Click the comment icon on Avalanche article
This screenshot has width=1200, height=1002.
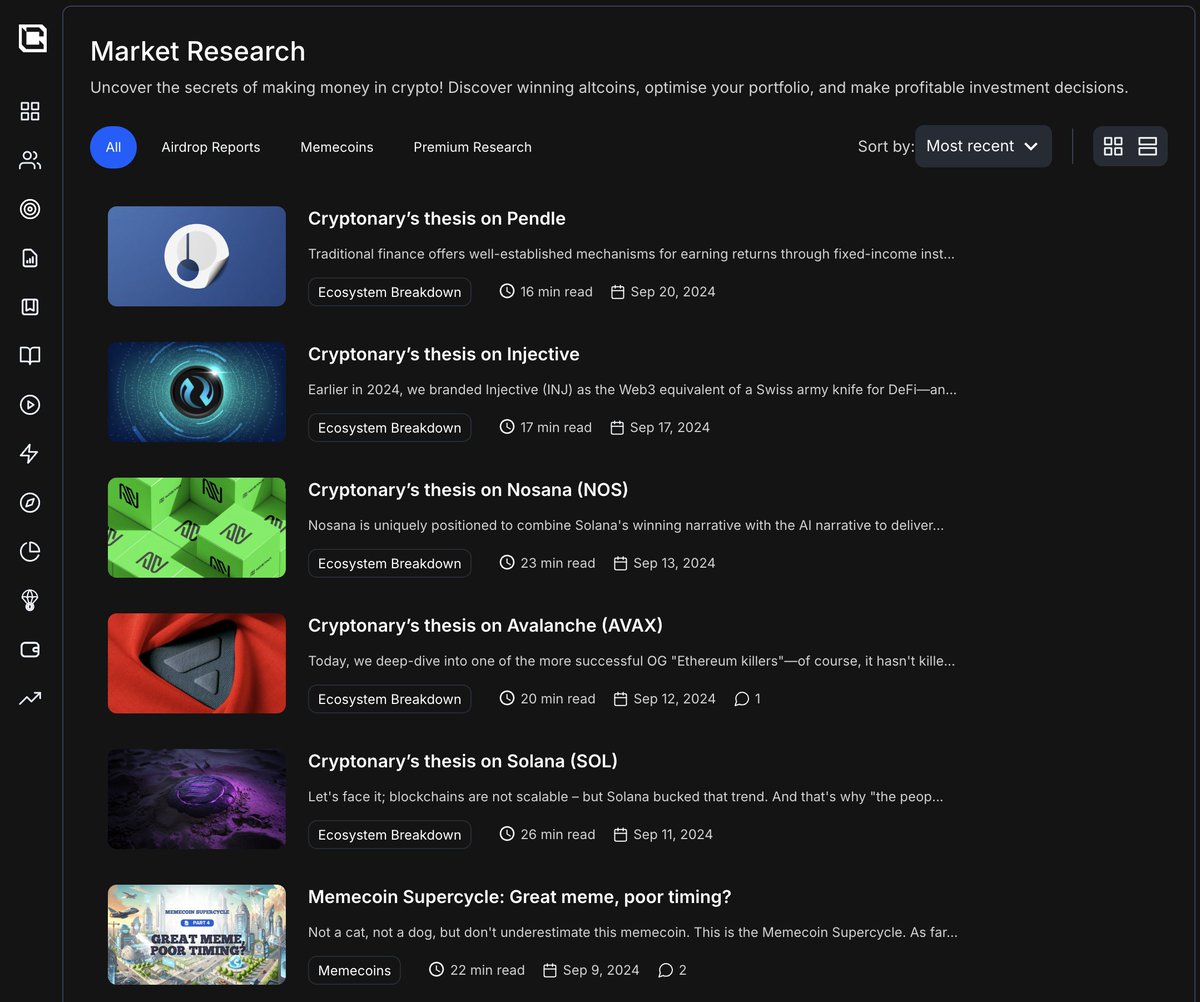coord(742,699)
